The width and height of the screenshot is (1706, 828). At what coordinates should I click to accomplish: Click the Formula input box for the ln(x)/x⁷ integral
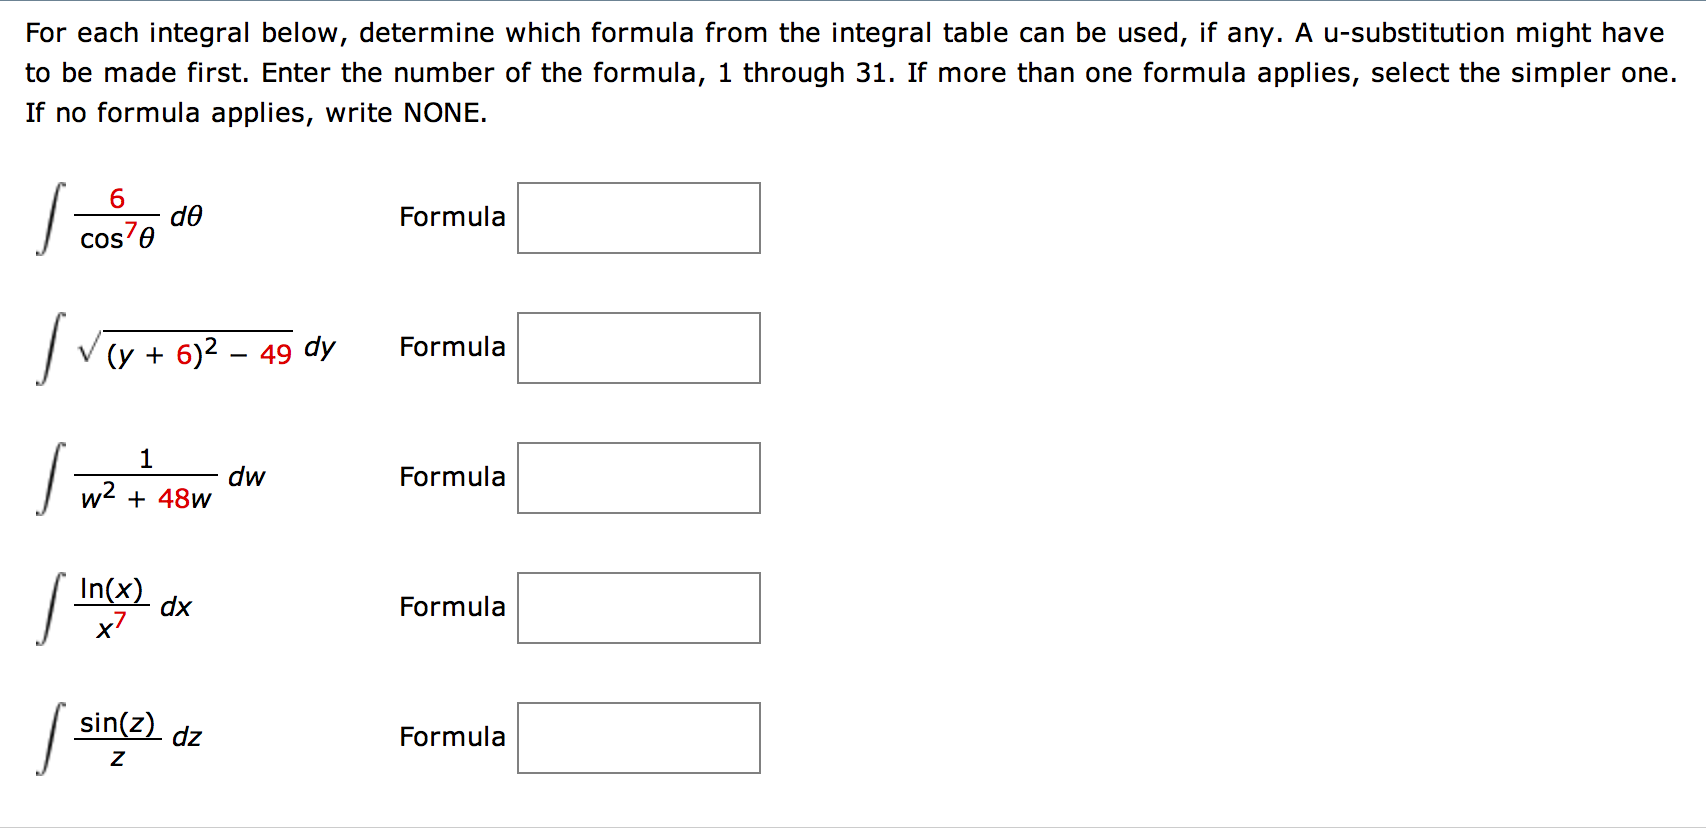point(637,607)
